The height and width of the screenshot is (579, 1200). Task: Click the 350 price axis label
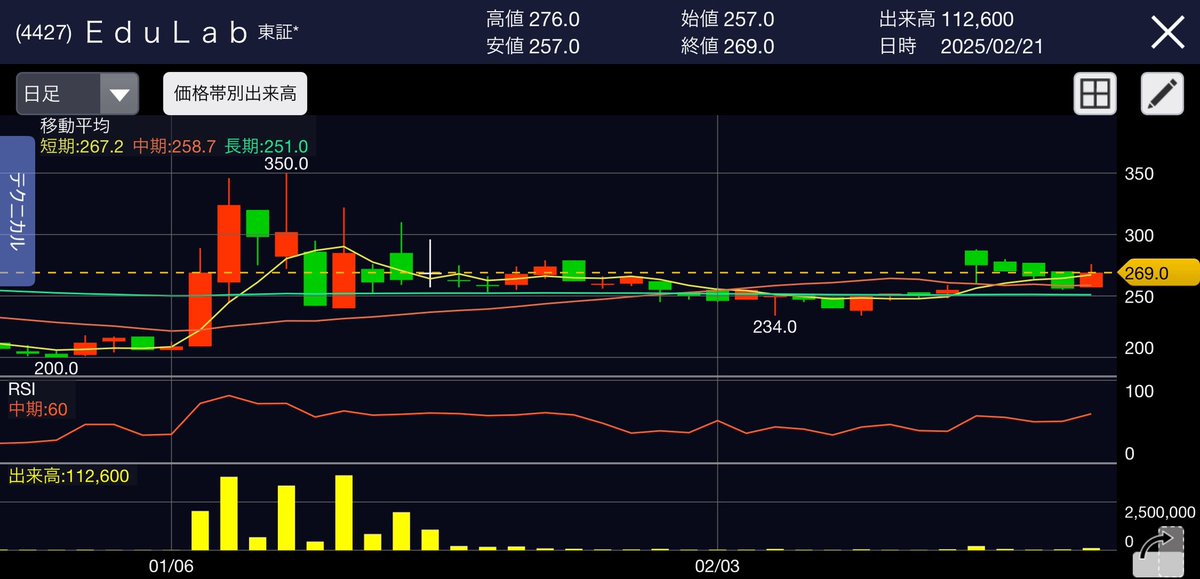1139,174
